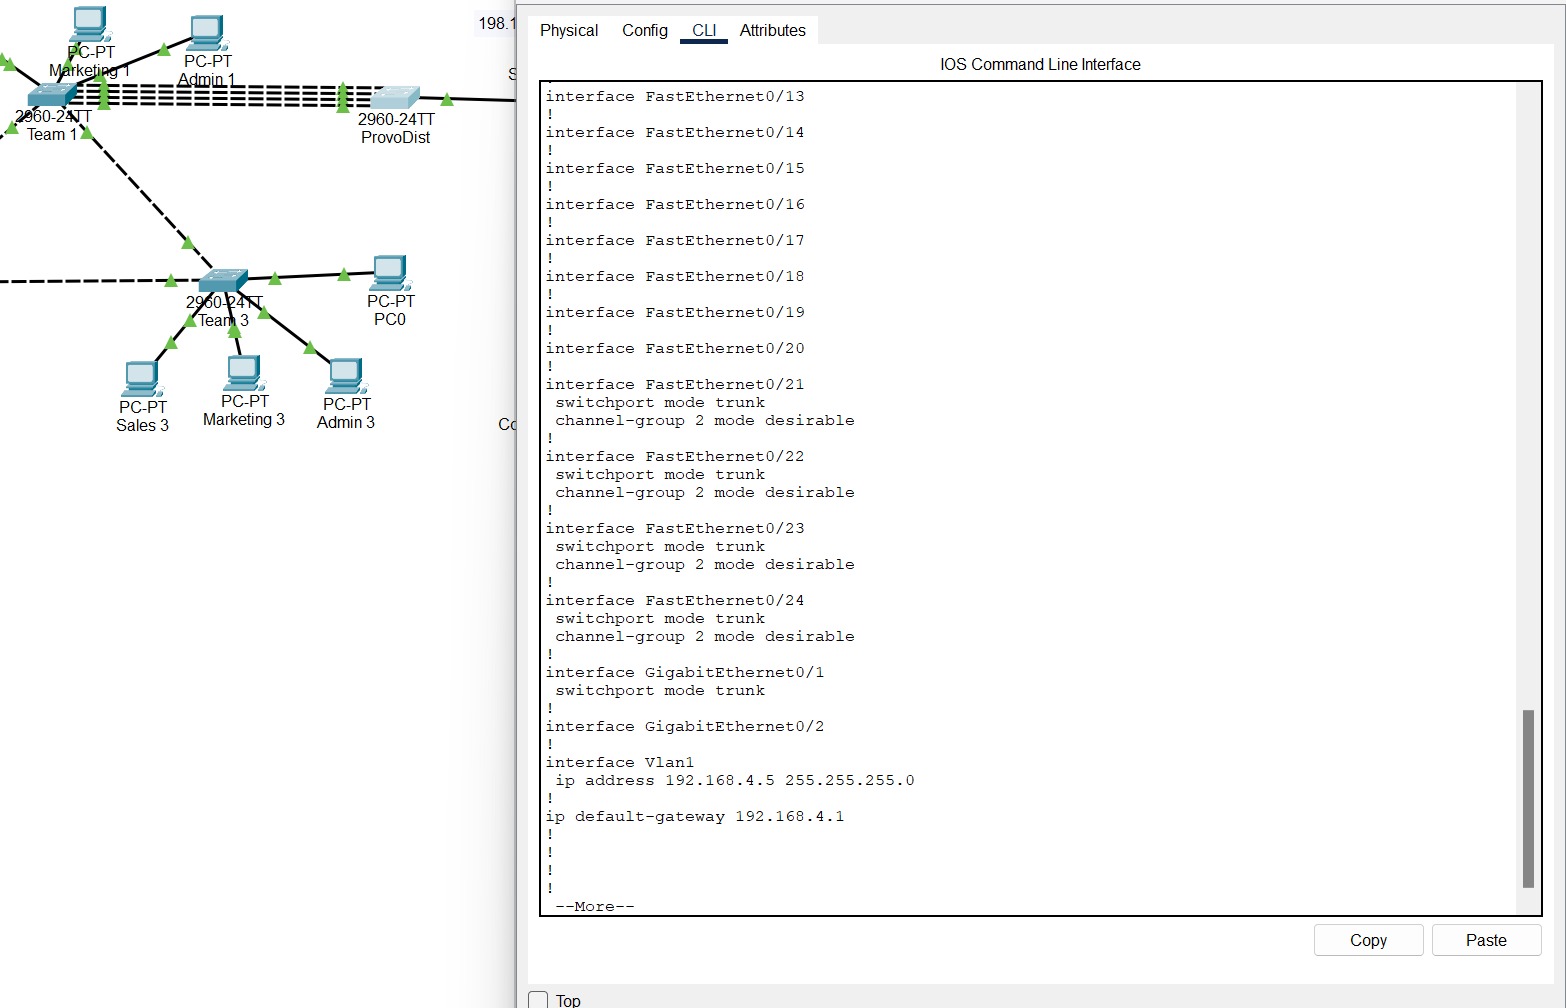
Task: Switch to the CLI tab
Action: click(x=704, y=31)
